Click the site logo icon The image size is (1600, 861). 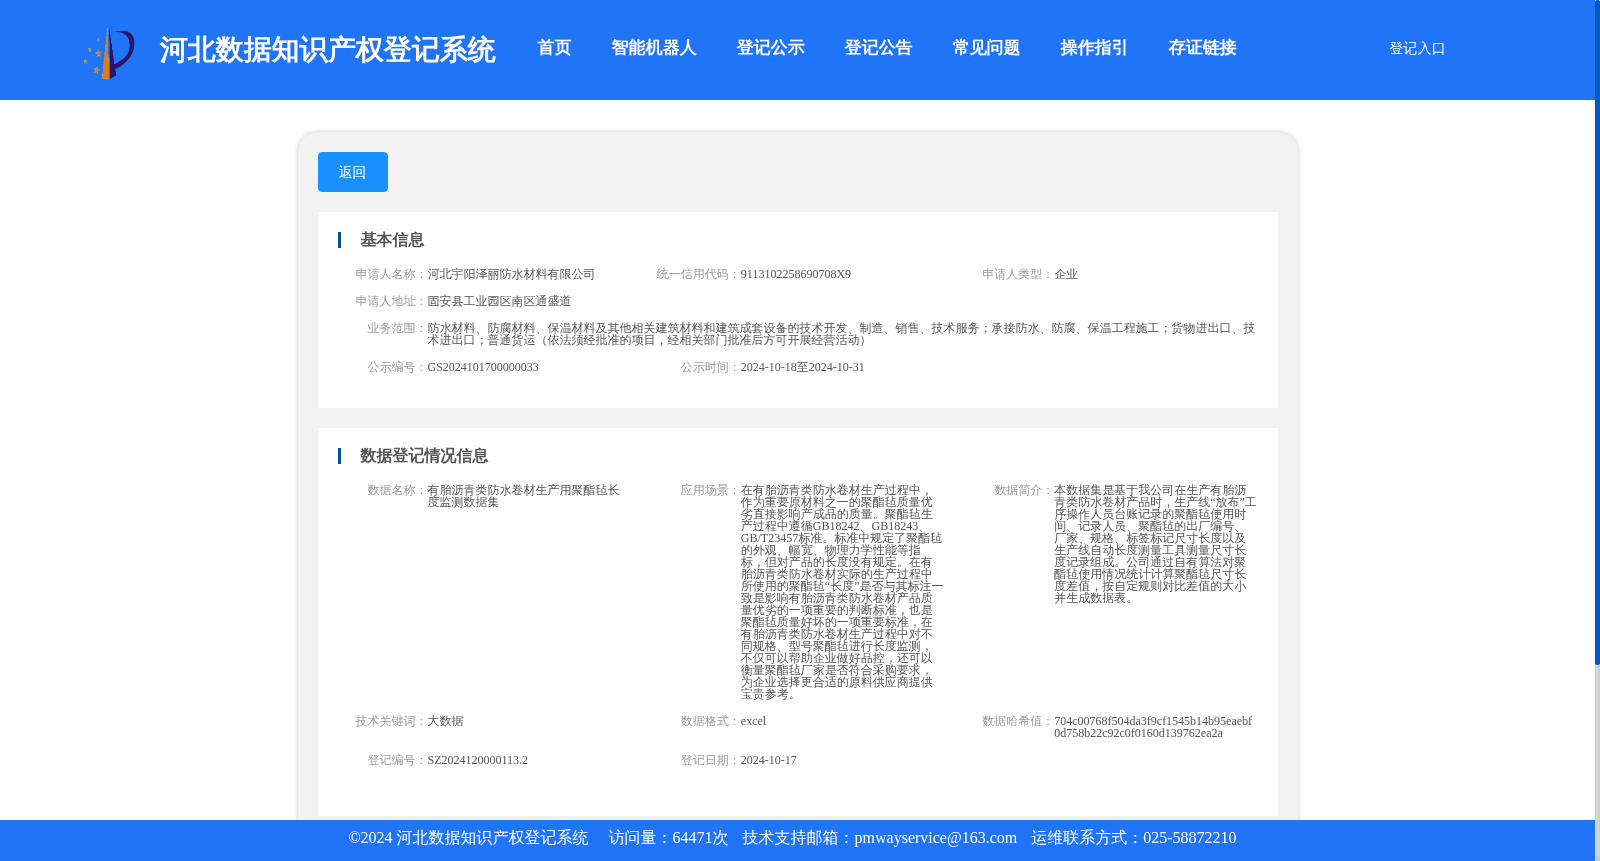tap(109, 52)
